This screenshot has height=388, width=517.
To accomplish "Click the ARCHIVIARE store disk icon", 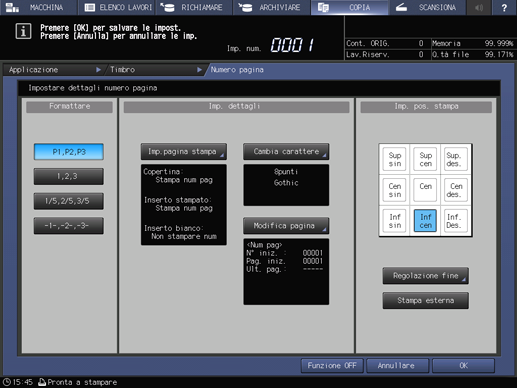I will (x=245, y=7).
